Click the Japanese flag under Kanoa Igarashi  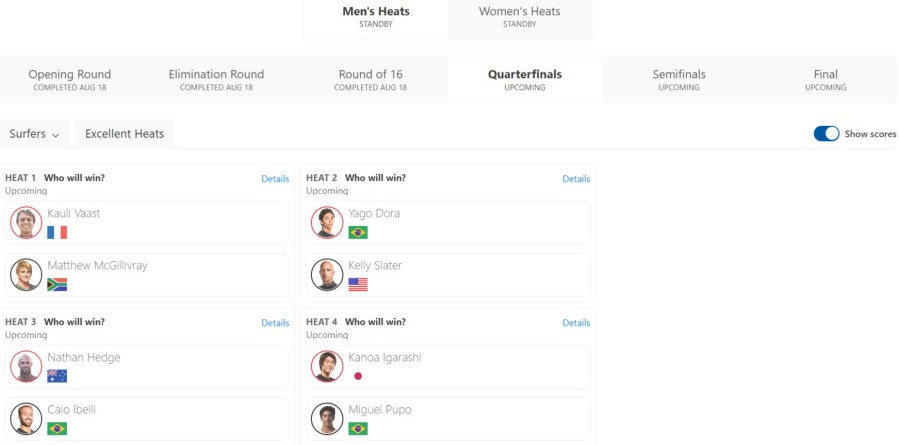(358, 376)
